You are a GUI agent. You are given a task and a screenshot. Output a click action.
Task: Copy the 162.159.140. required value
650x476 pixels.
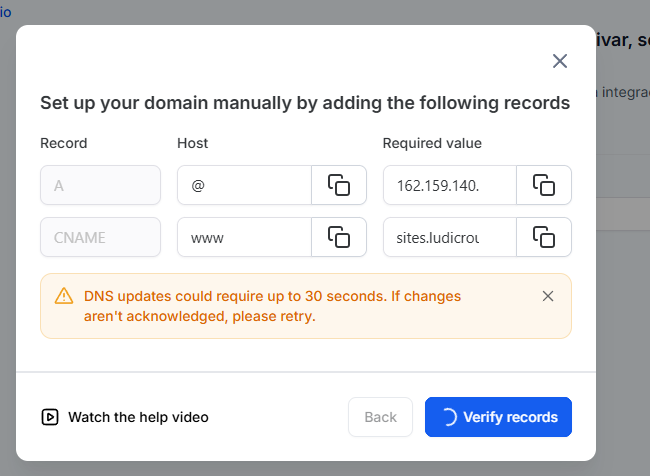[x=543, y=185]
